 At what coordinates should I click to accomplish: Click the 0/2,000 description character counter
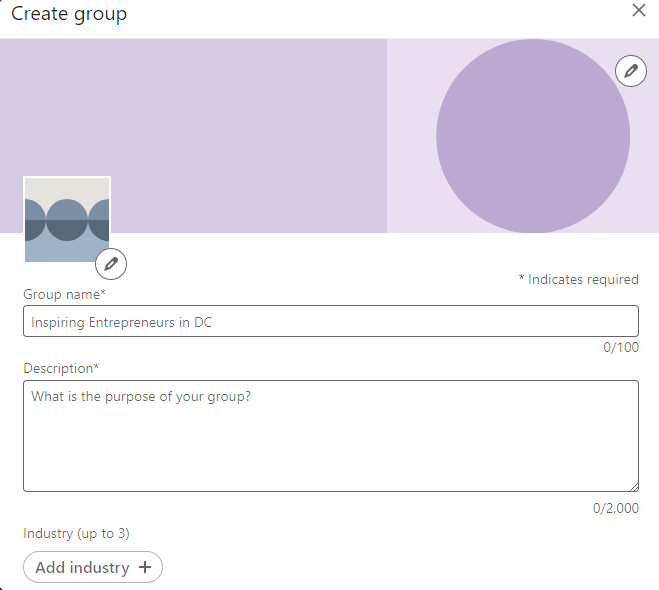615,508
